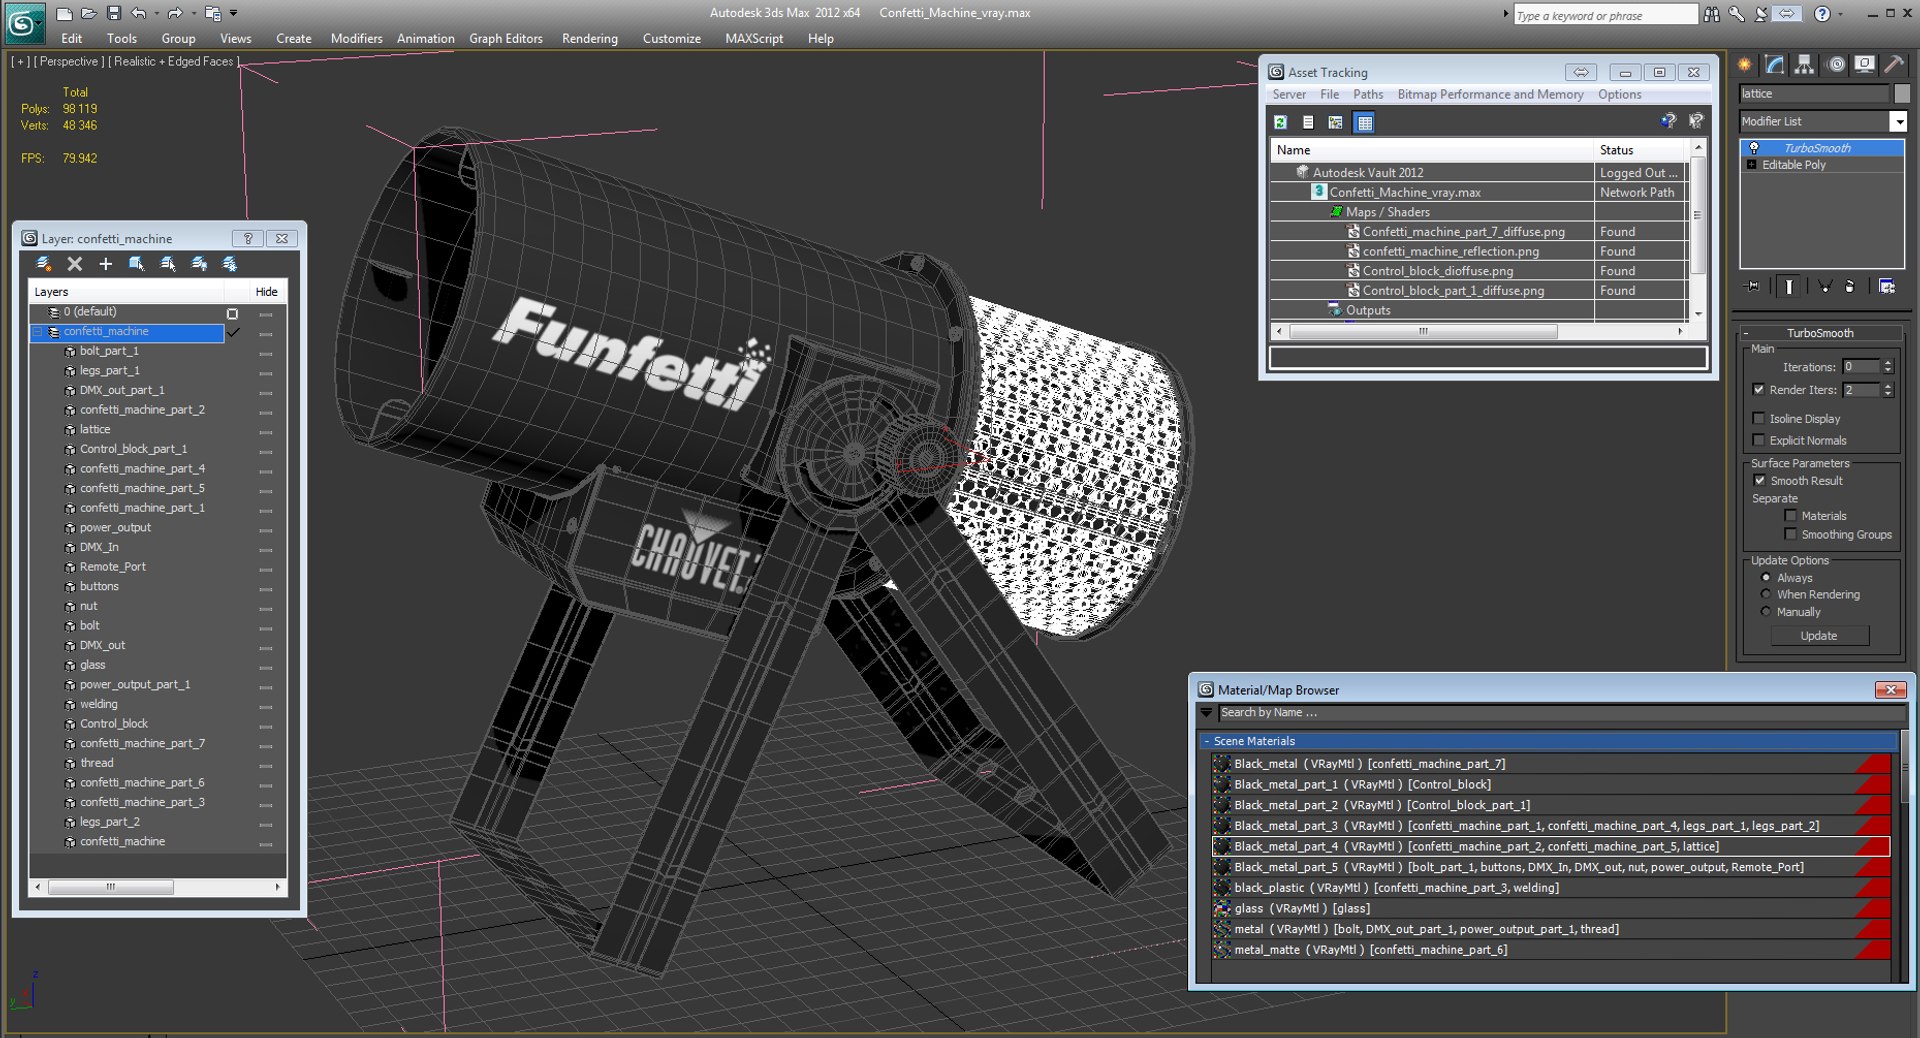
Task: Click Freeze/Unfreeze All Layers icon
Action: (230, 264)
